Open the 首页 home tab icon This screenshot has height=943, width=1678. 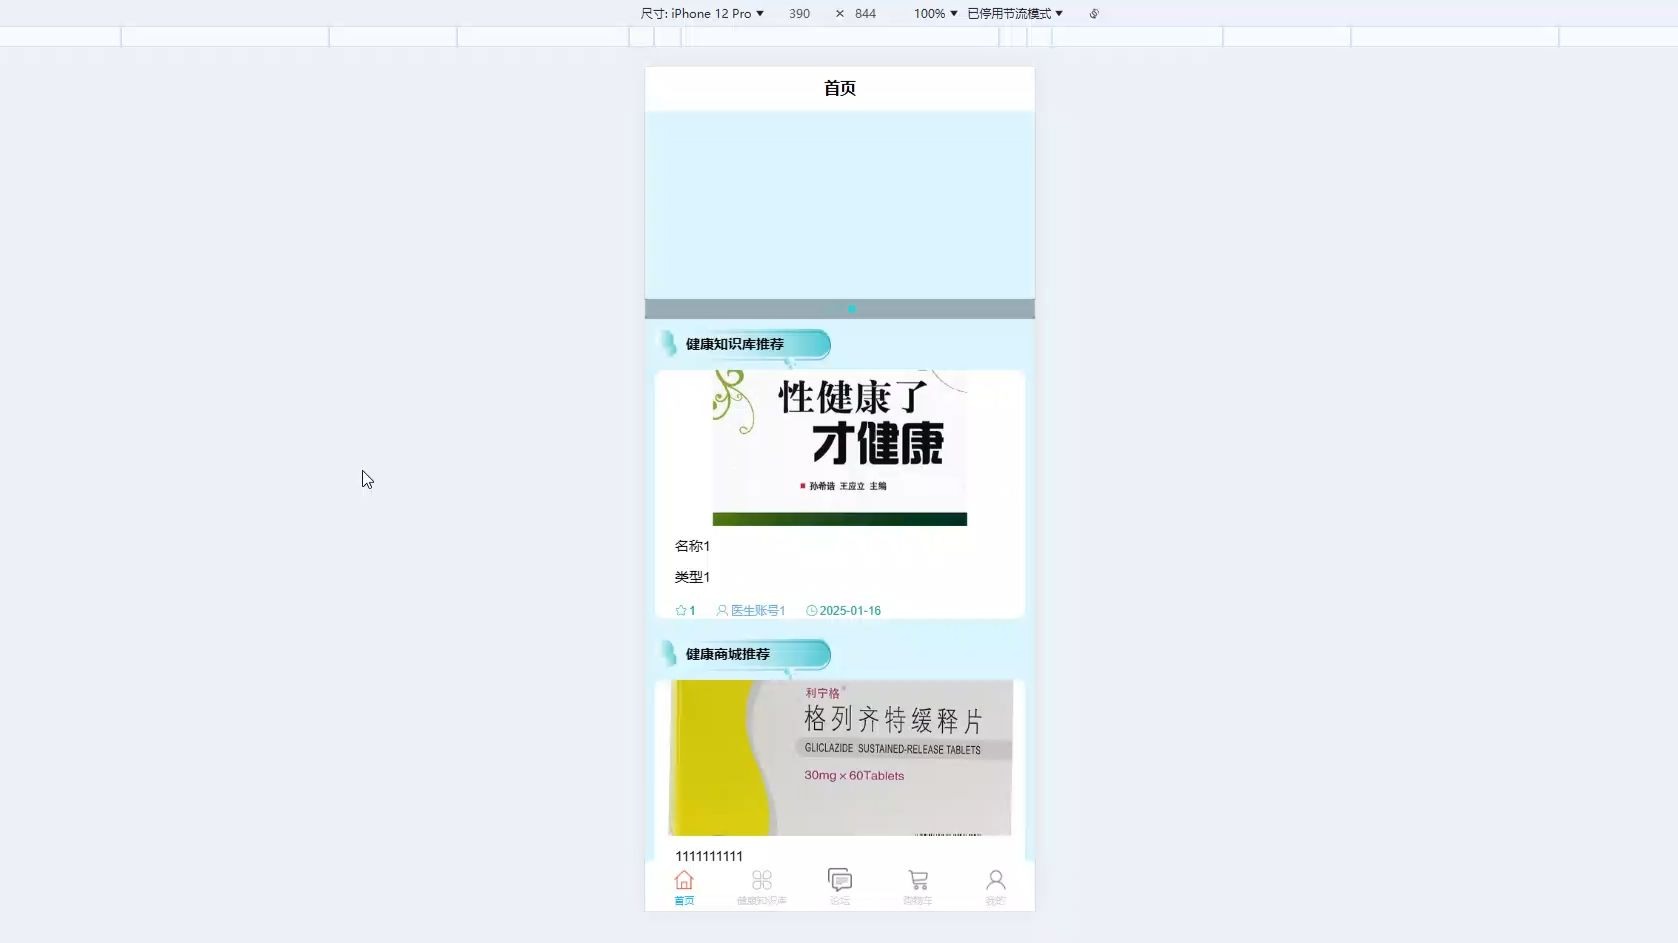(684, 880)
